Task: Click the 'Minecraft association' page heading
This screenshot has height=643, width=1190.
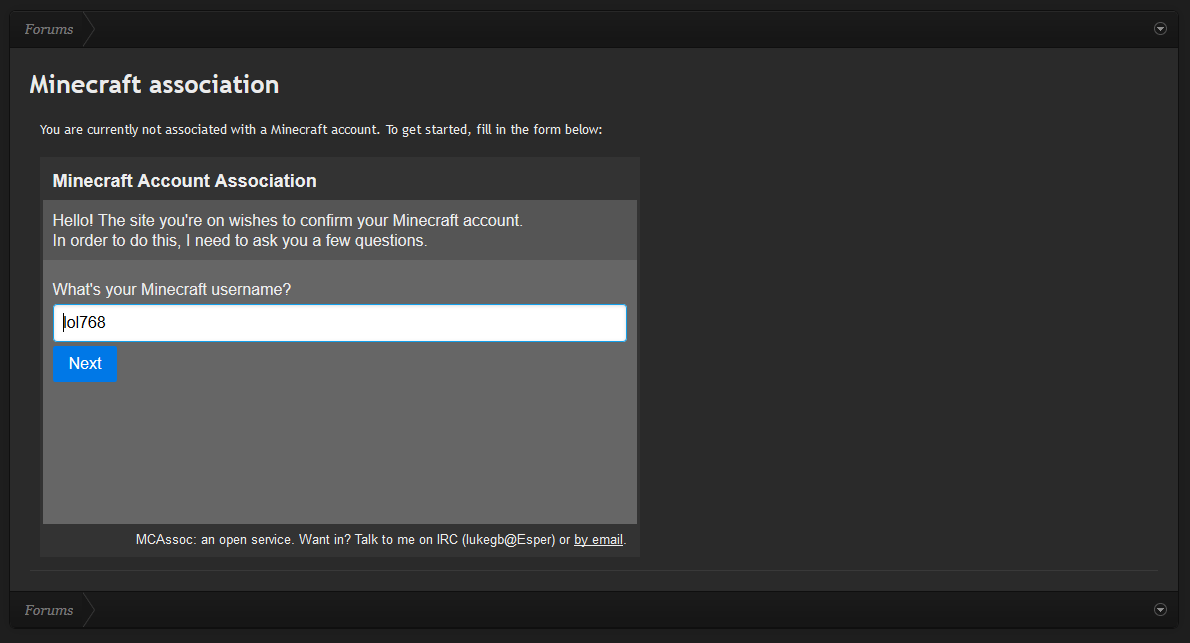Action: (154, 84)
